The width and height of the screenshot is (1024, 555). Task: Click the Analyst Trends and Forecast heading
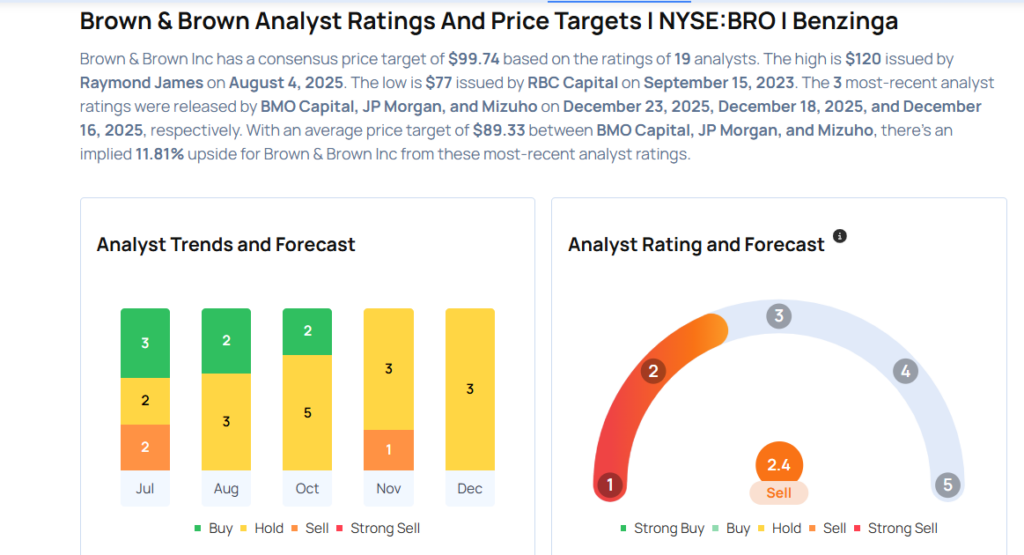tap(226, 245)
